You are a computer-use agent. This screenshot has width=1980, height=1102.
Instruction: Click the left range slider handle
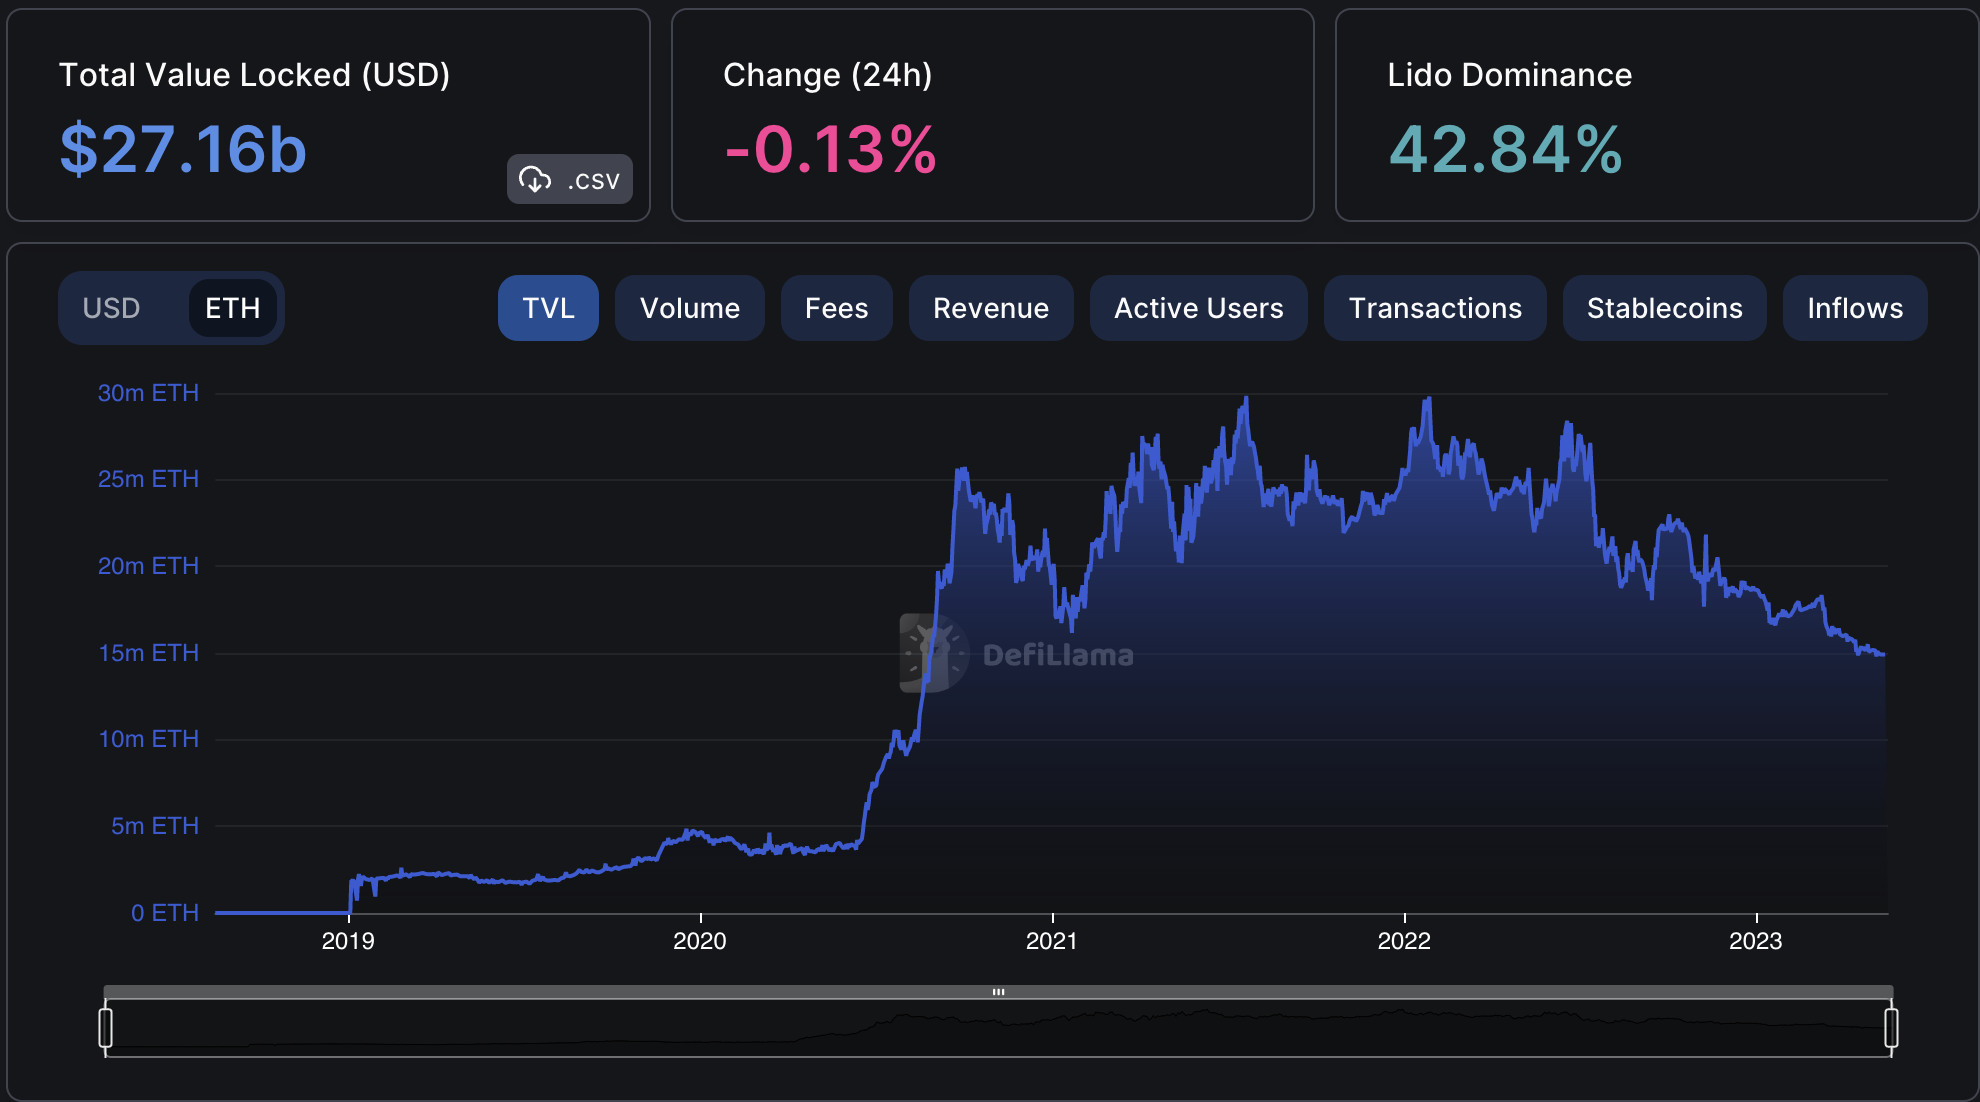point(106,1028)
